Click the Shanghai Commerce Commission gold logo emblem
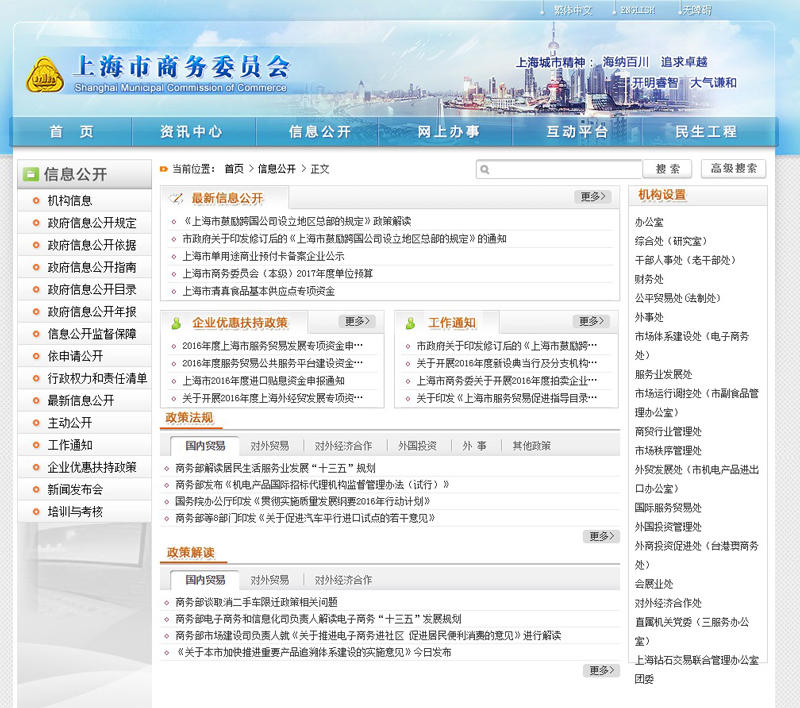This screenshot has width=800, height=708. tap(45, 75)
